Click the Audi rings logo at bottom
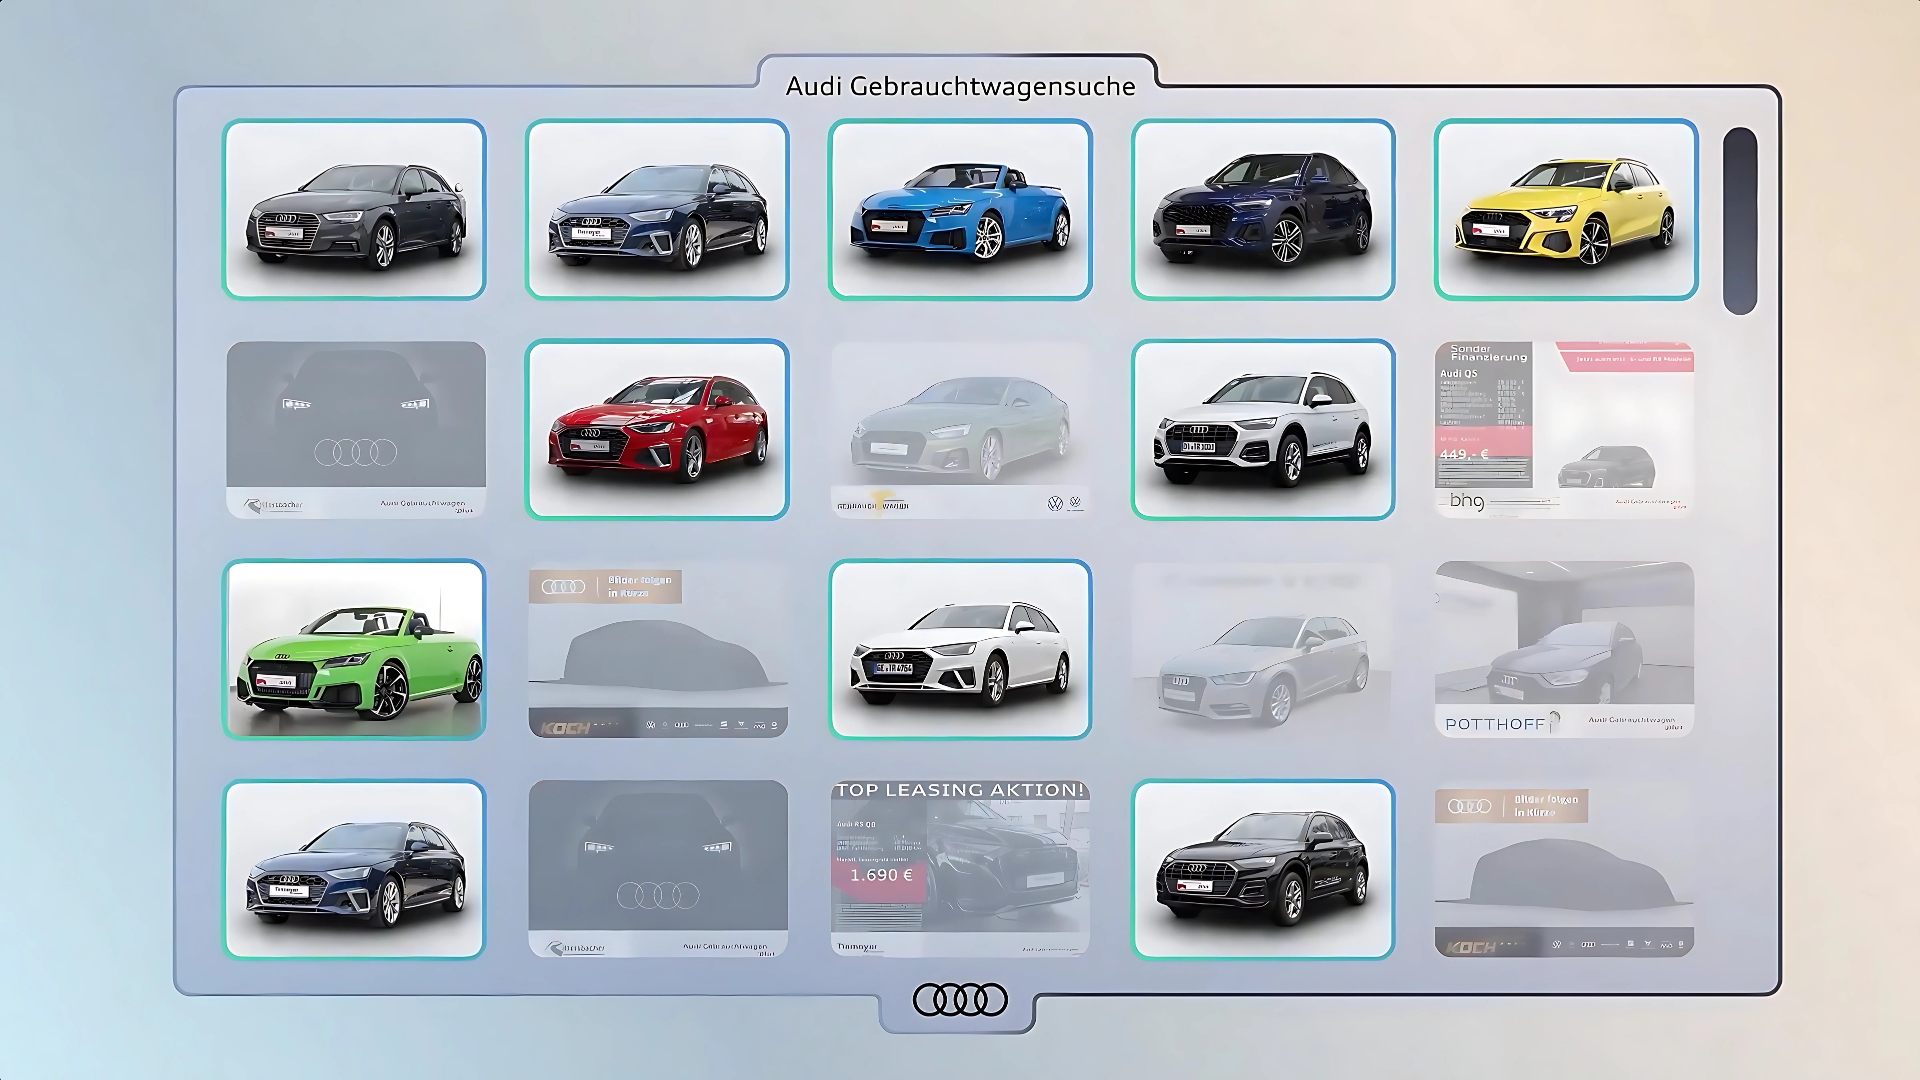The height and width of the screenshot is (1080, 1920). pyautogui.click(x=959, y=999)
